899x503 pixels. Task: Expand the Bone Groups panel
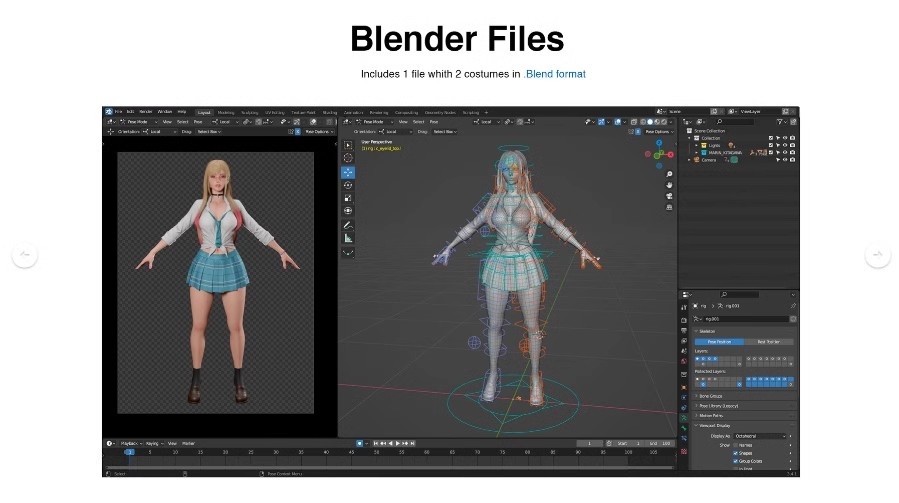[744, 396]
